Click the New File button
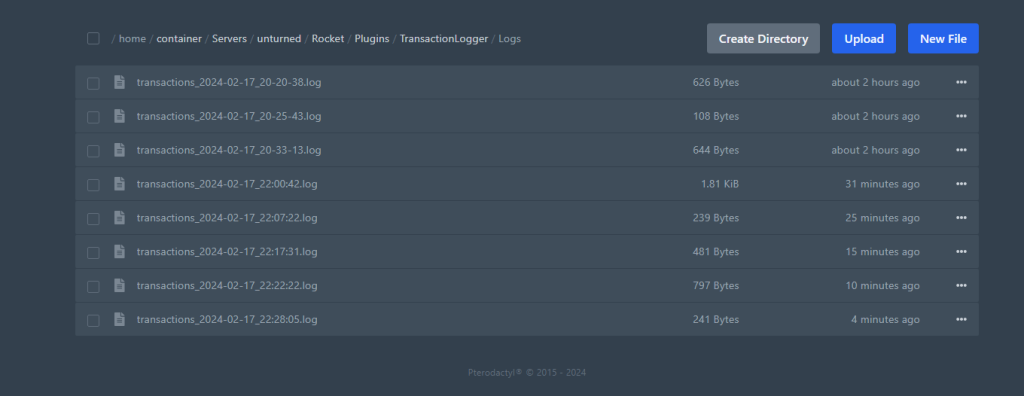 (943, 39)
